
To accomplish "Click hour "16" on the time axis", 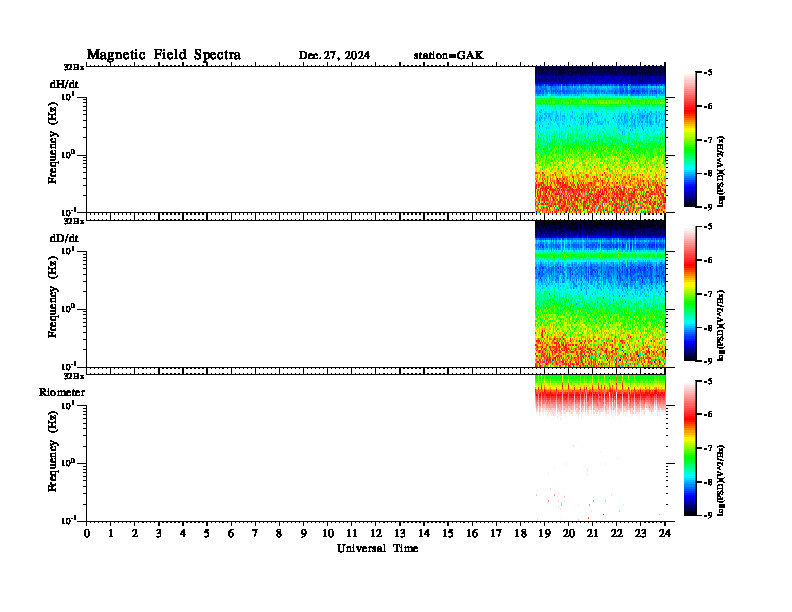I will click(472, 533).
